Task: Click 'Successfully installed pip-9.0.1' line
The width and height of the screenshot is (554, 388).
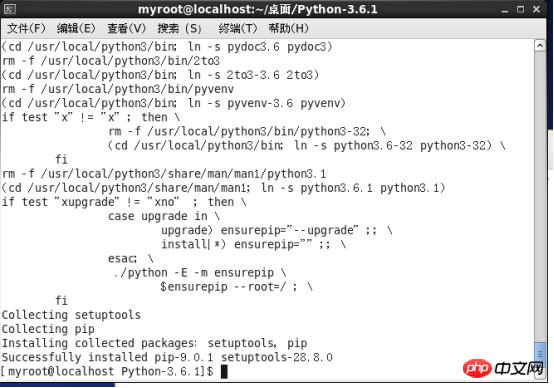Action: 167,357
